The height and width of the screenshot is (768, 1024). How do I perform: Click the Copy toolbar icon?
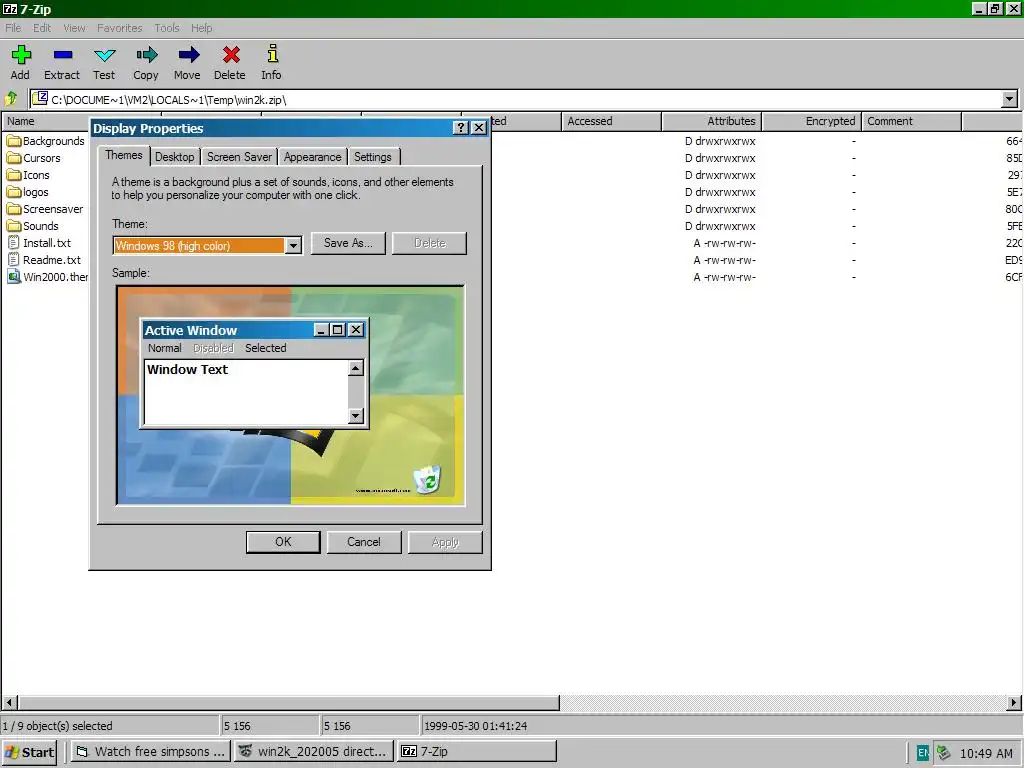click(x=146, y=55)
